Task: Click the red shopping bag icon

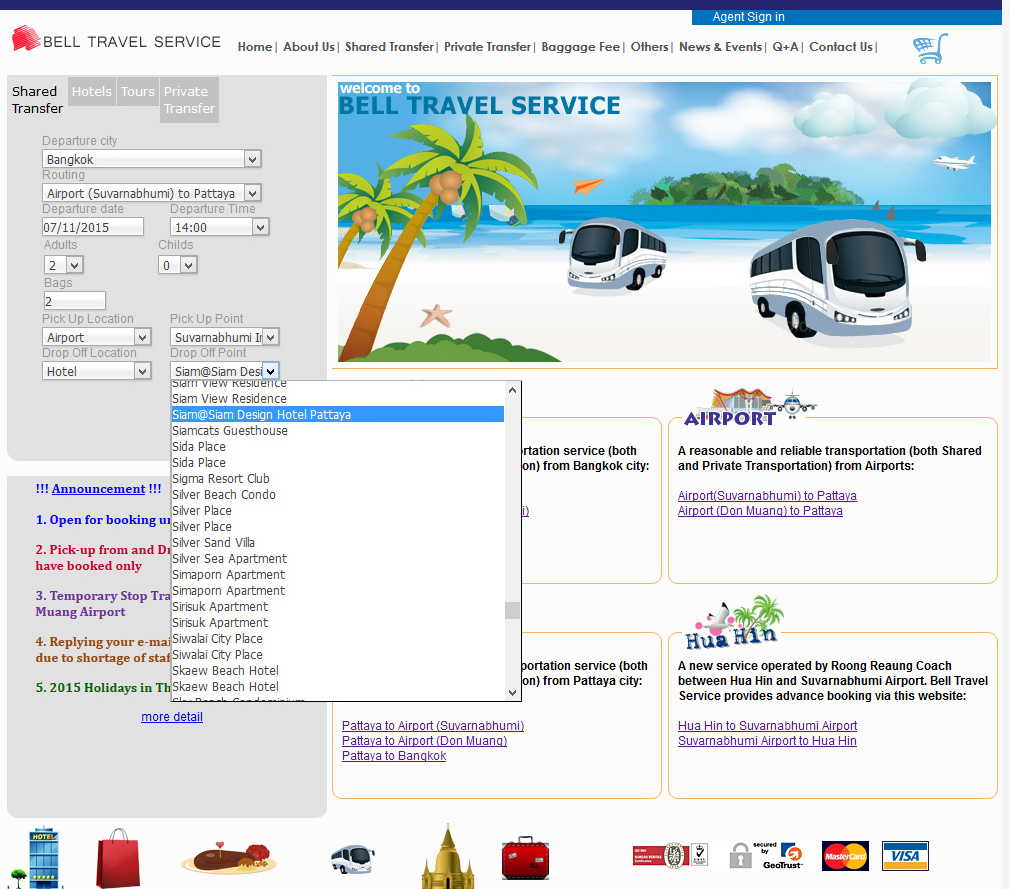Action: (118, 858)
